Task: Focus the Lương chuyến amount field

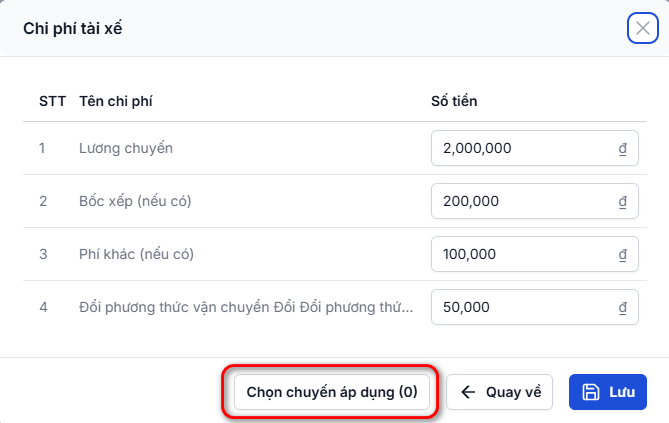Action: point(535,148)
